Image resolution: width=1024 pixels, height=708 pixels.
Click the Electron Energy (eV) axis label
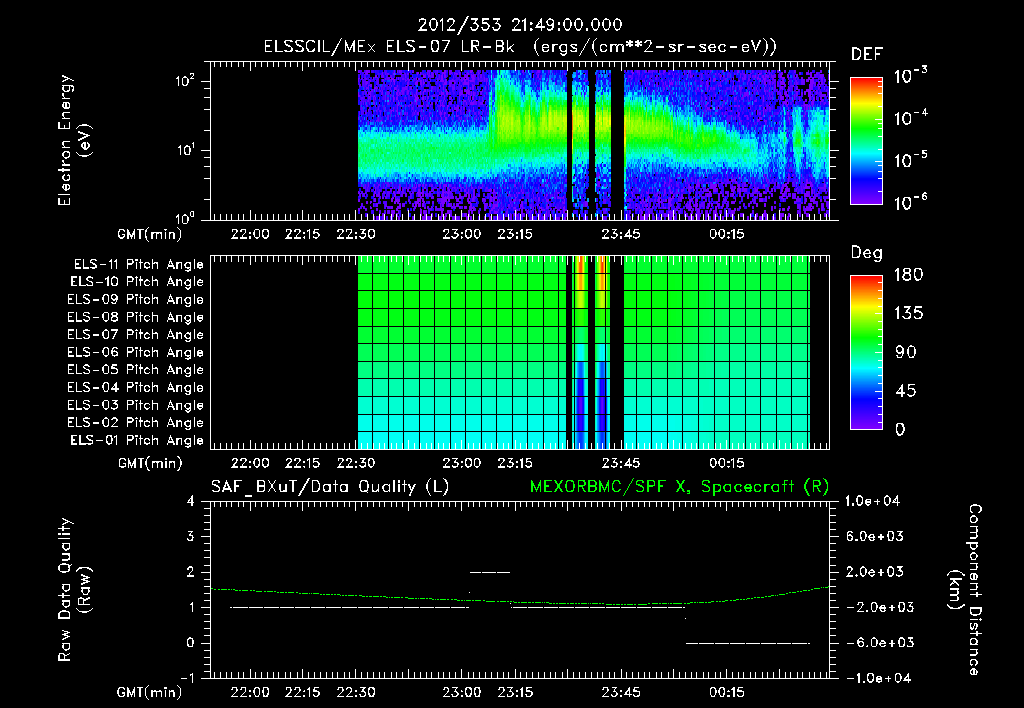[x=74, y=140]
